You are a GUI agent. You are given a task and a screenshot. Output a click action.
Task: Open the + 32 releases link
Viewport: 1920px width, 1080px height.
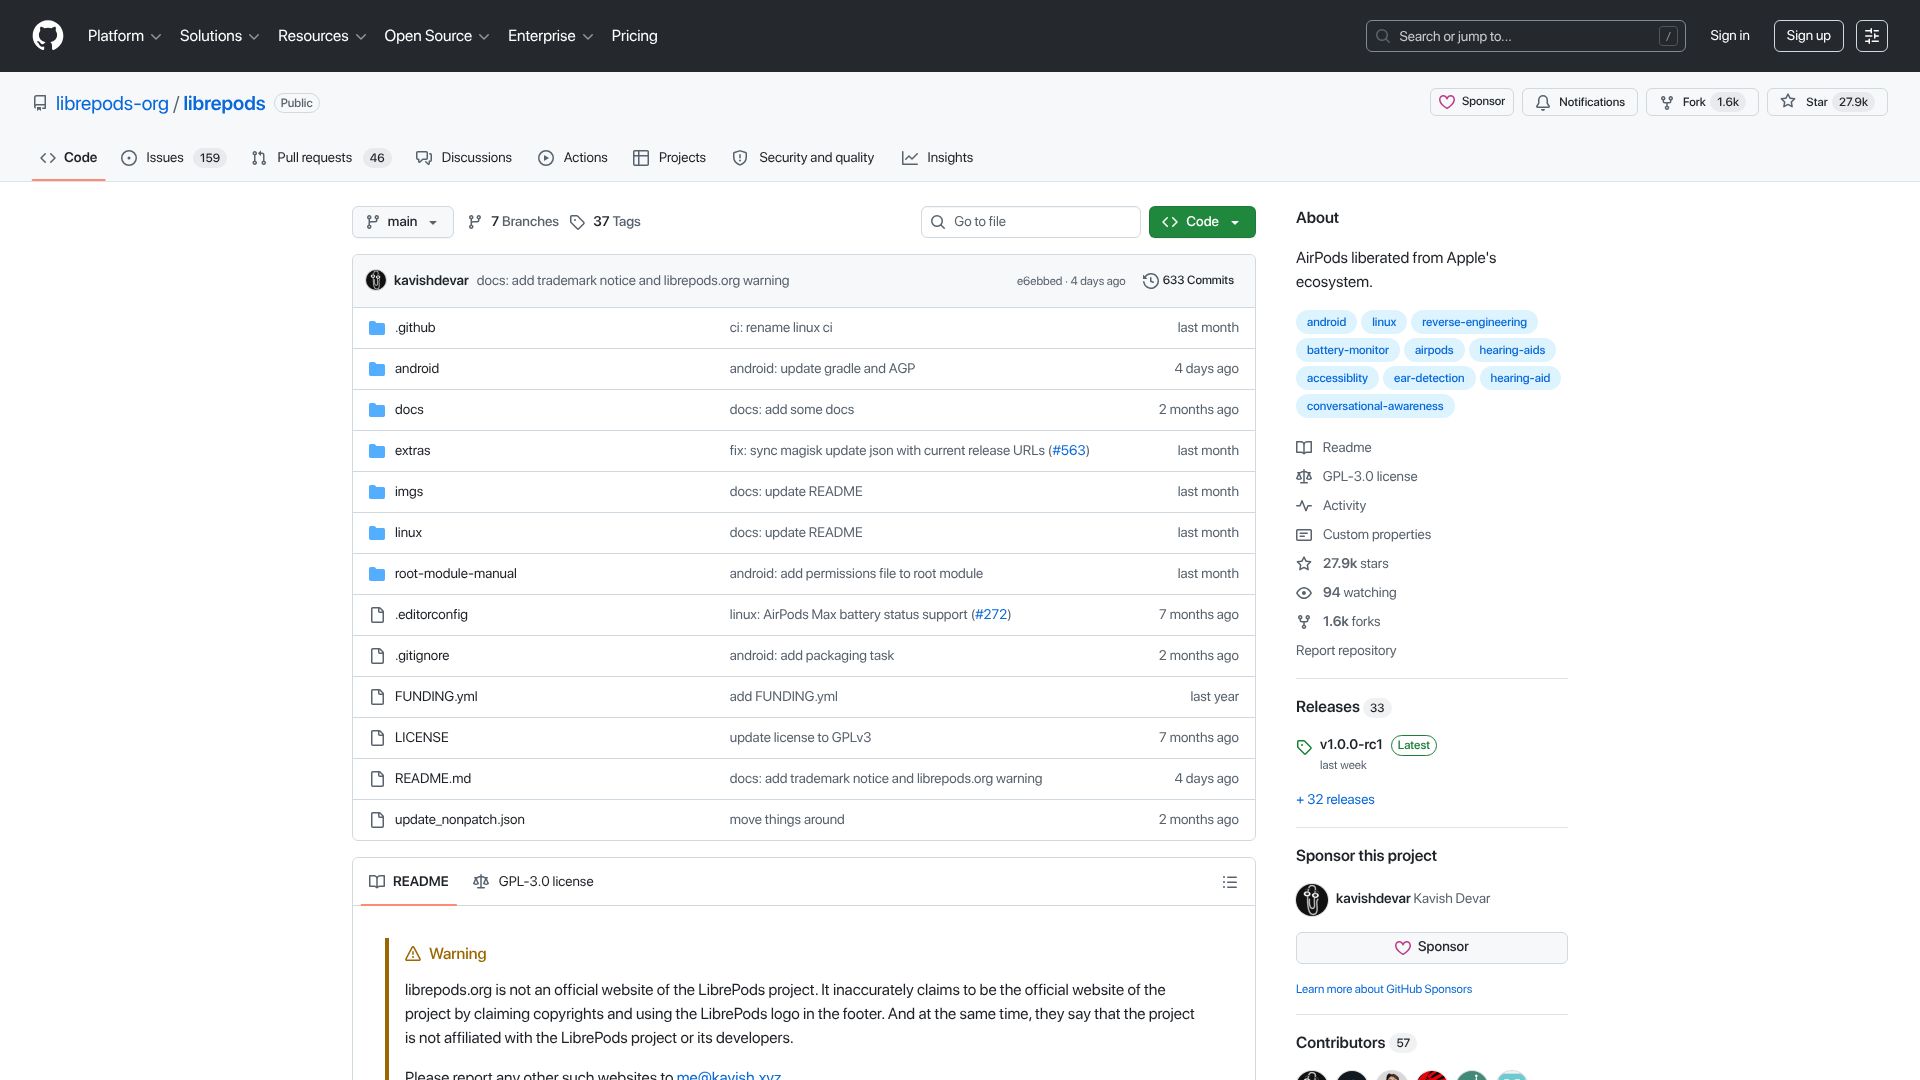pos(1335,800)
